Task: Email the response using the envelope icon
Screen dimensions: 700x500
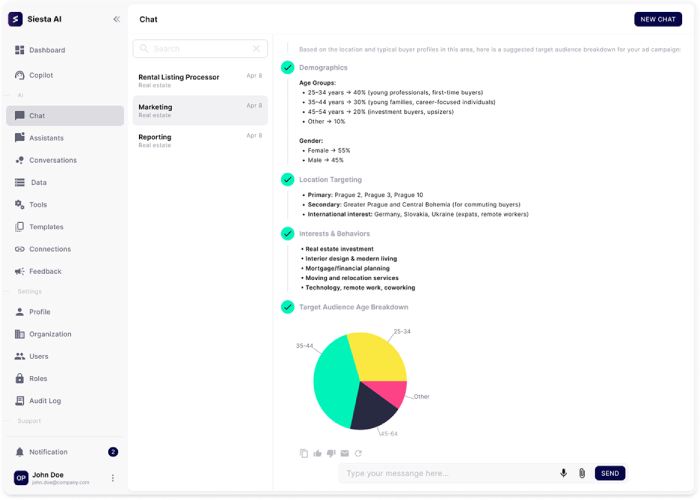Action: [345, 453]
